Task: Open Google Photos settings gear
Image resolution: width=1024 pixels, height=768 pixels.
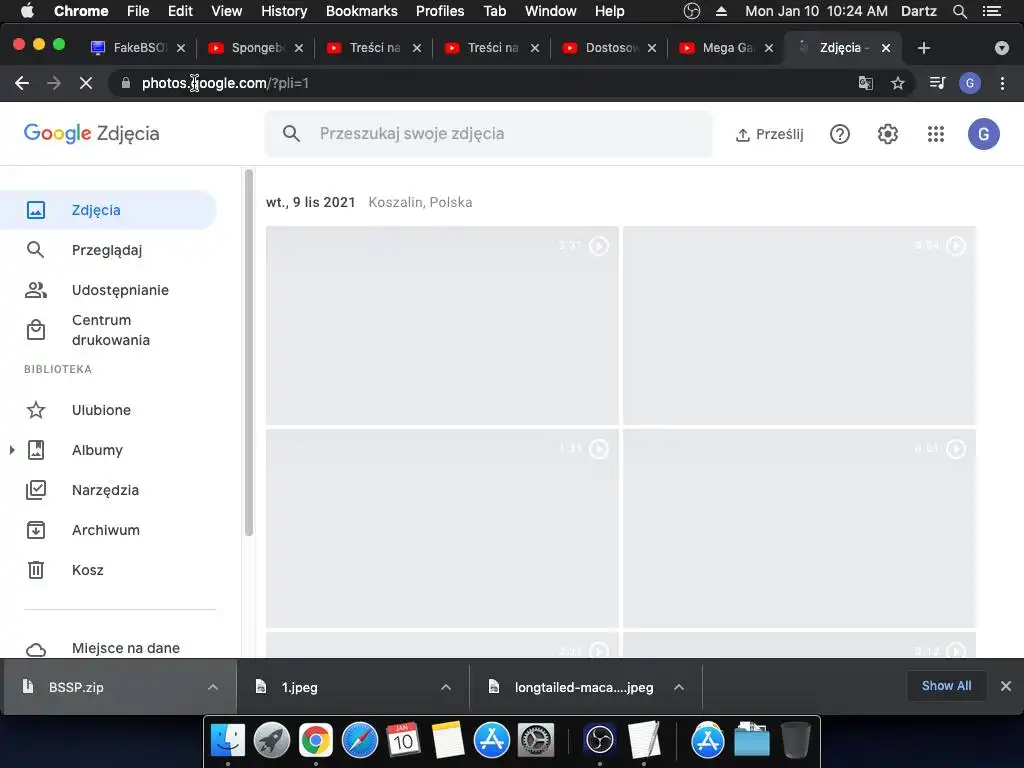Action: point(888,134)
